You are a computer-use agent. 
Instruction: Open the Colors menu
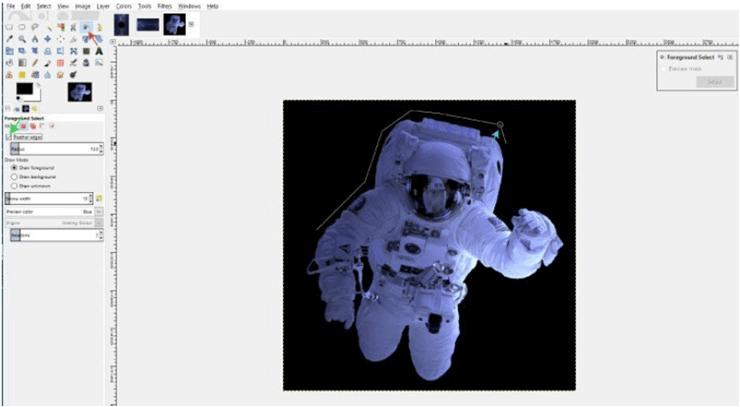click(123, 6)
